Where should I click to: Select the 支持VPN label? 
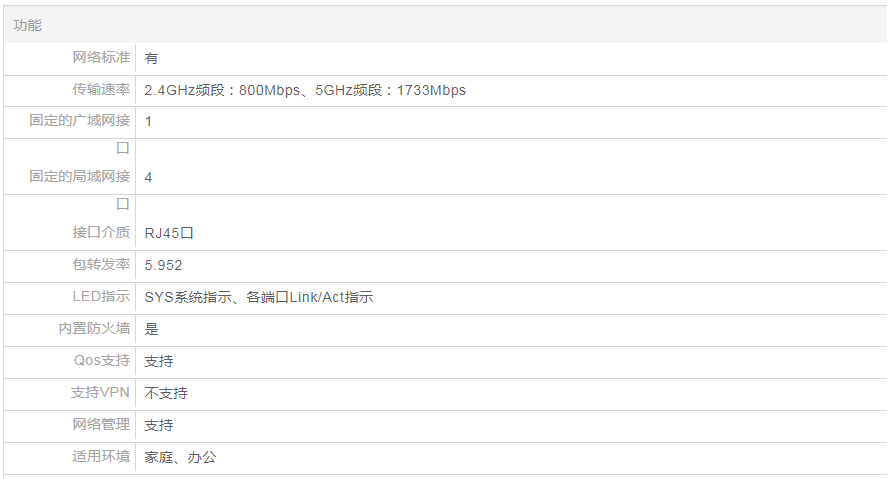100,392
